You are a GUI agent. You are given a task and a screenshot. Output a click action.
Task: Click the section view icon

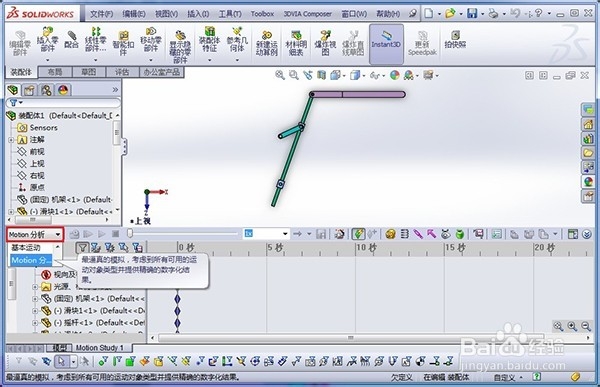[x=321, y=75]
